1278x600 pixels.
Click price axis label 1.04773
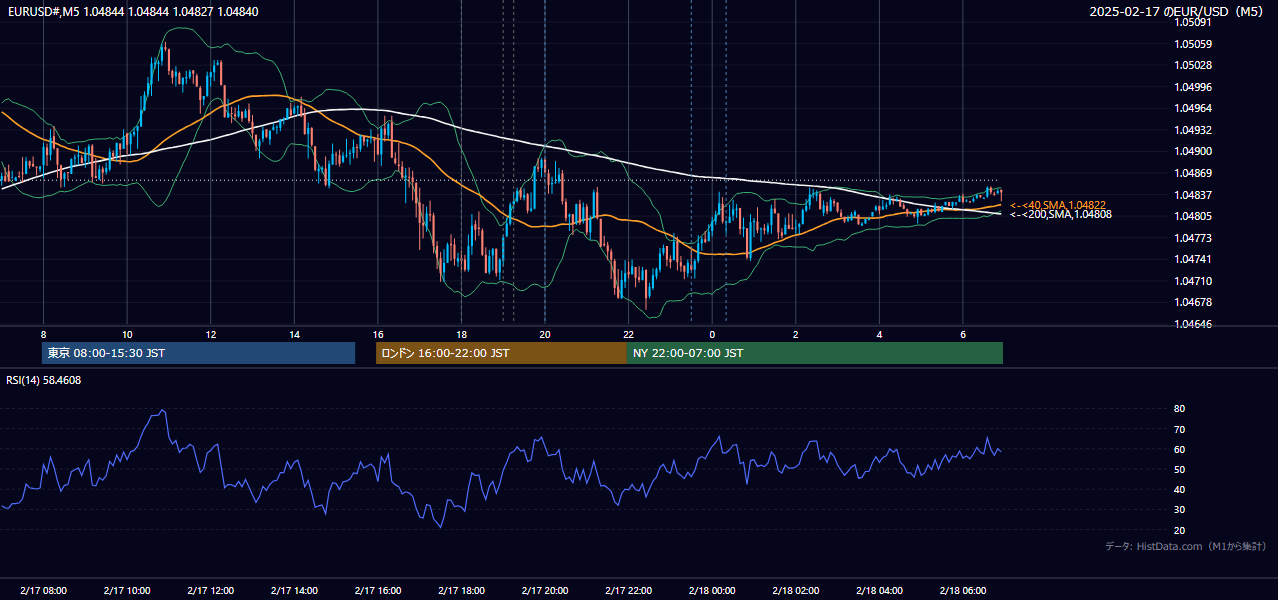point(1193,238)
